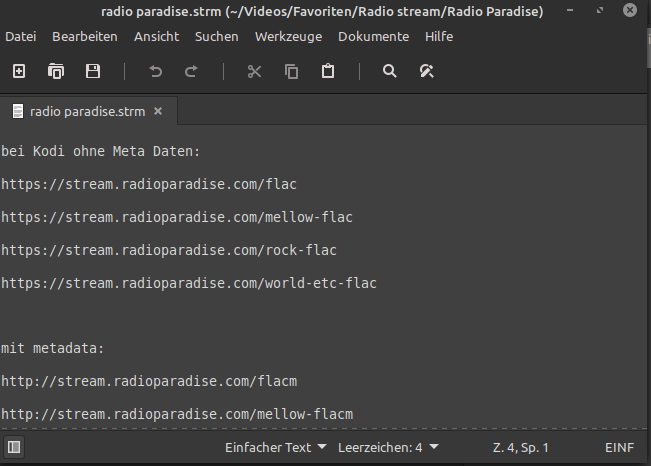Open the Werkzeuge menu
The height and width of the screenshot is (466, 651).
pos(289,37)
